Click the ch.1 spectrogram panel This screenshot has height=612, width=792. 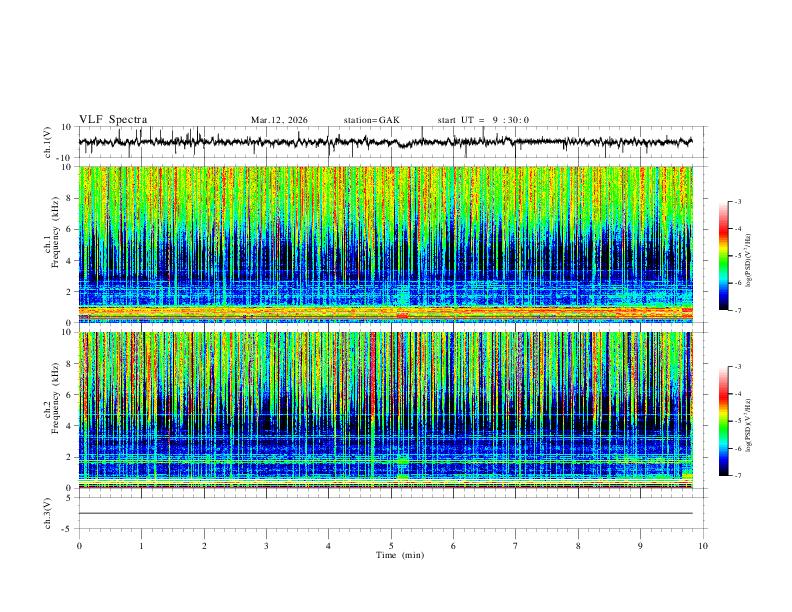point(386,244)
